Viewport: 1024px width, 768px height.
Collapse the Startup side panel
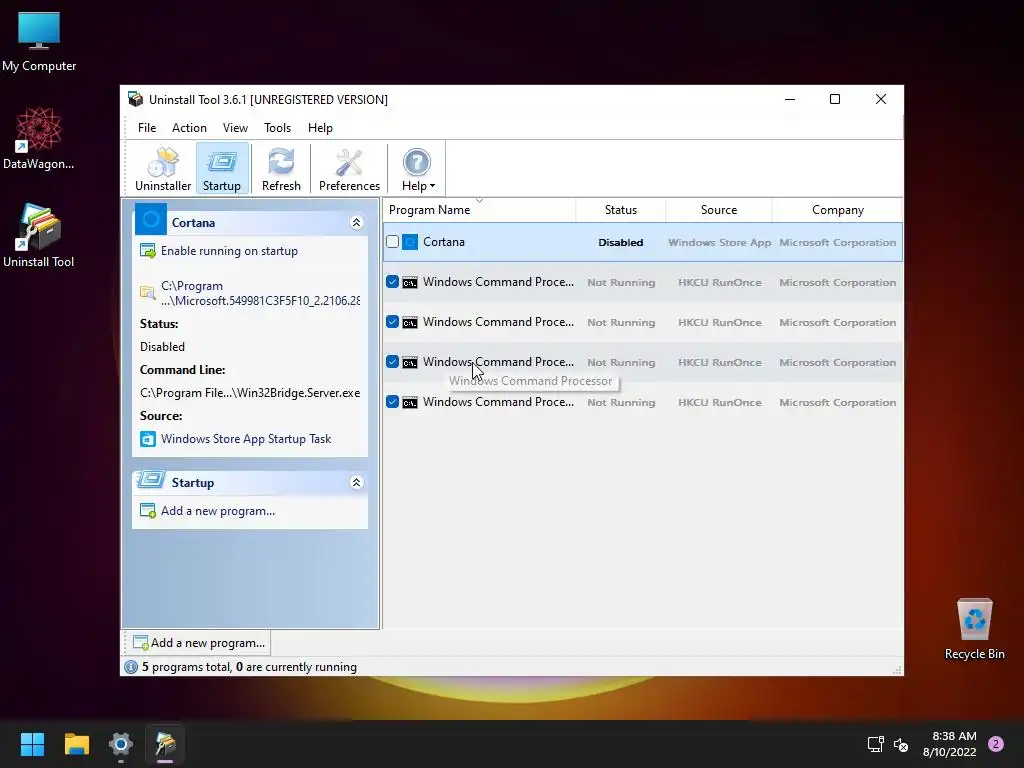[x=357, y=483]
